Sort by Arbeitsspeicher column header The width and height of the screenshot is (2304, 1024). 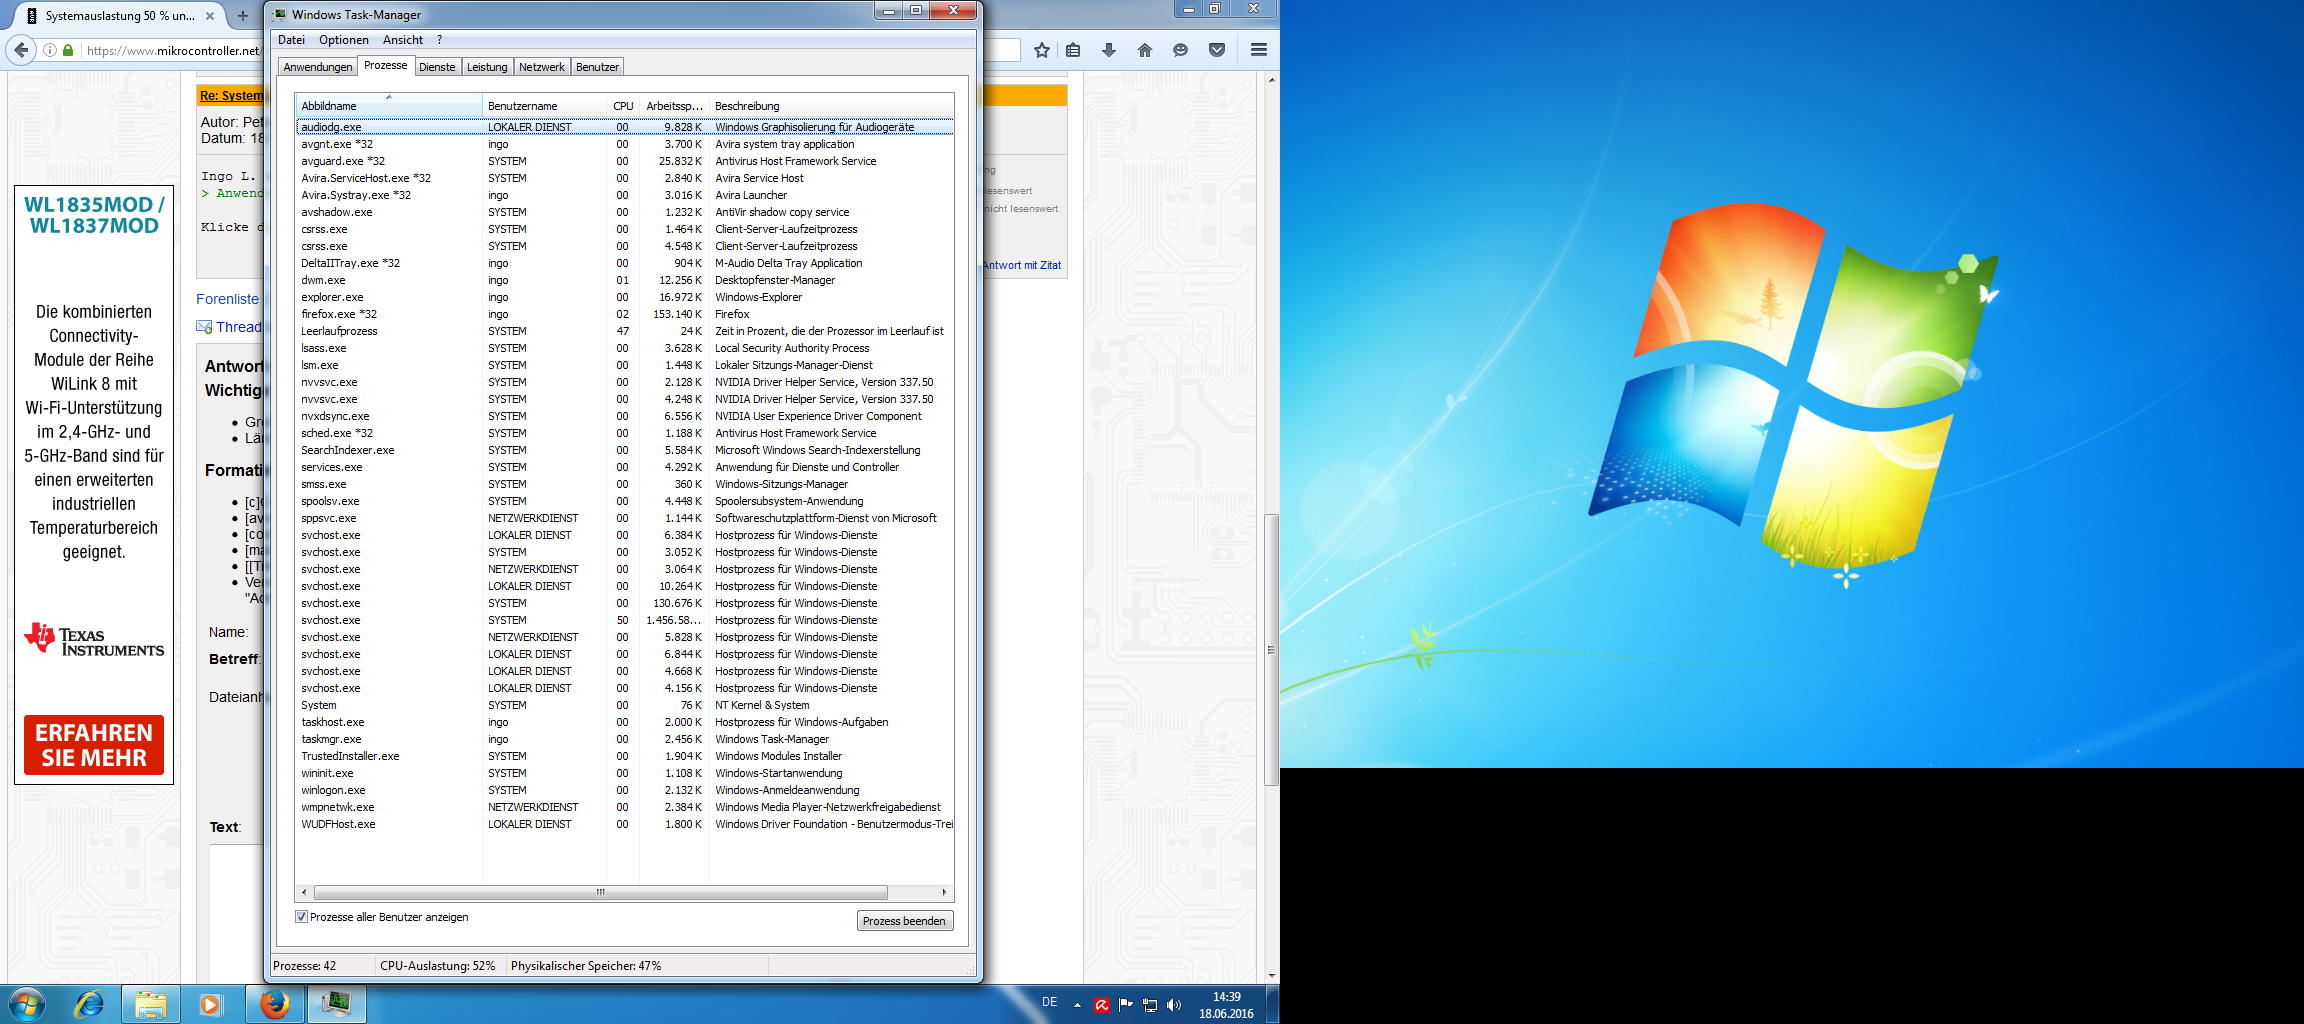point(674,106)
